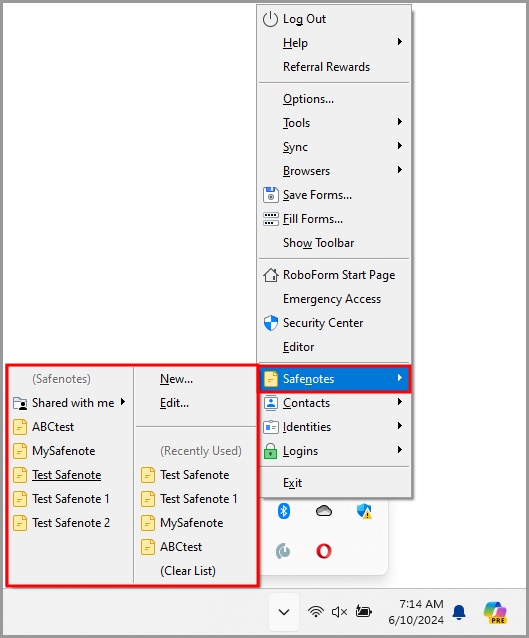Image resolution: width=529 pixels, height=638 pixels.
Task: Open the Windows Security tray icon with warning
Action: pyautogui.click(x=364, y=511)
